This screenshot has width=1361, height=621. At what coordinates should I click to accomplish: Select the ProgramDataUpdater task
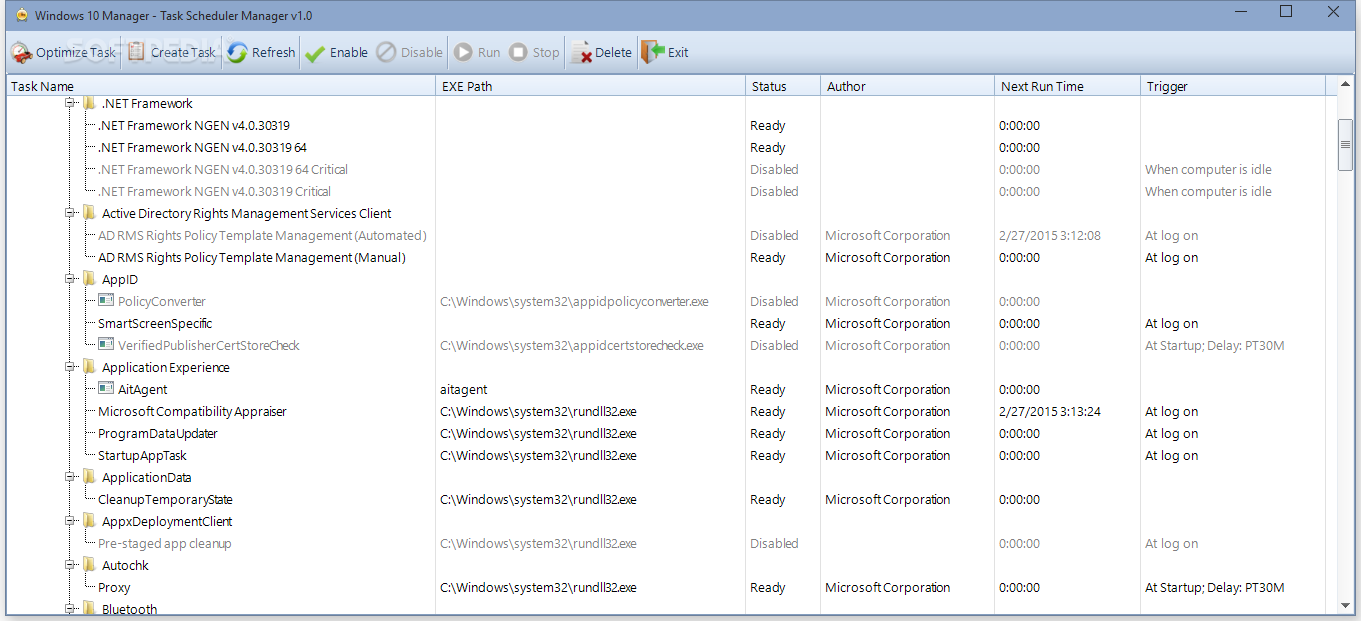point(158,433)
